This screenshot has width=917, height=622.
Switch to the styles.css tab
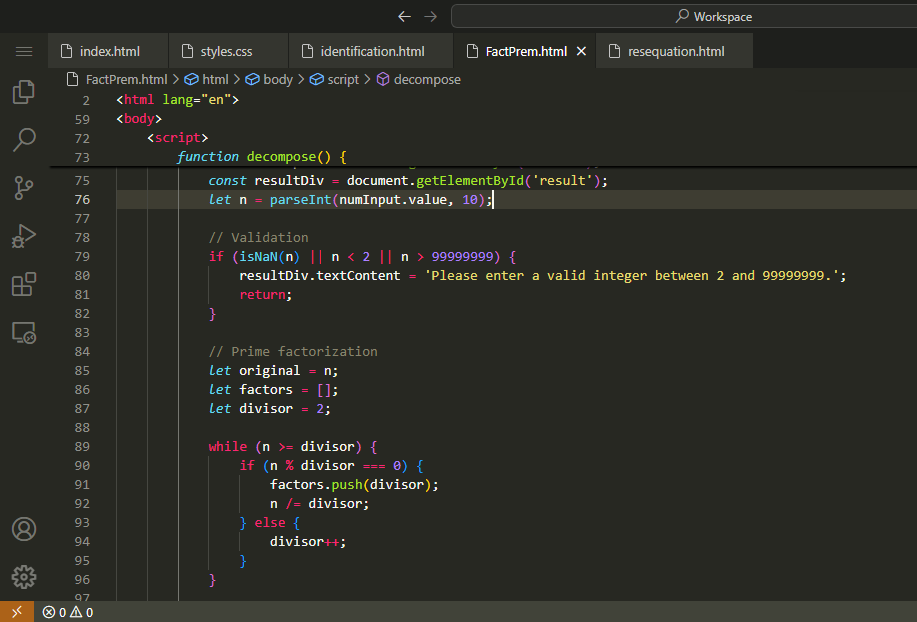click(x=225, y=51)
